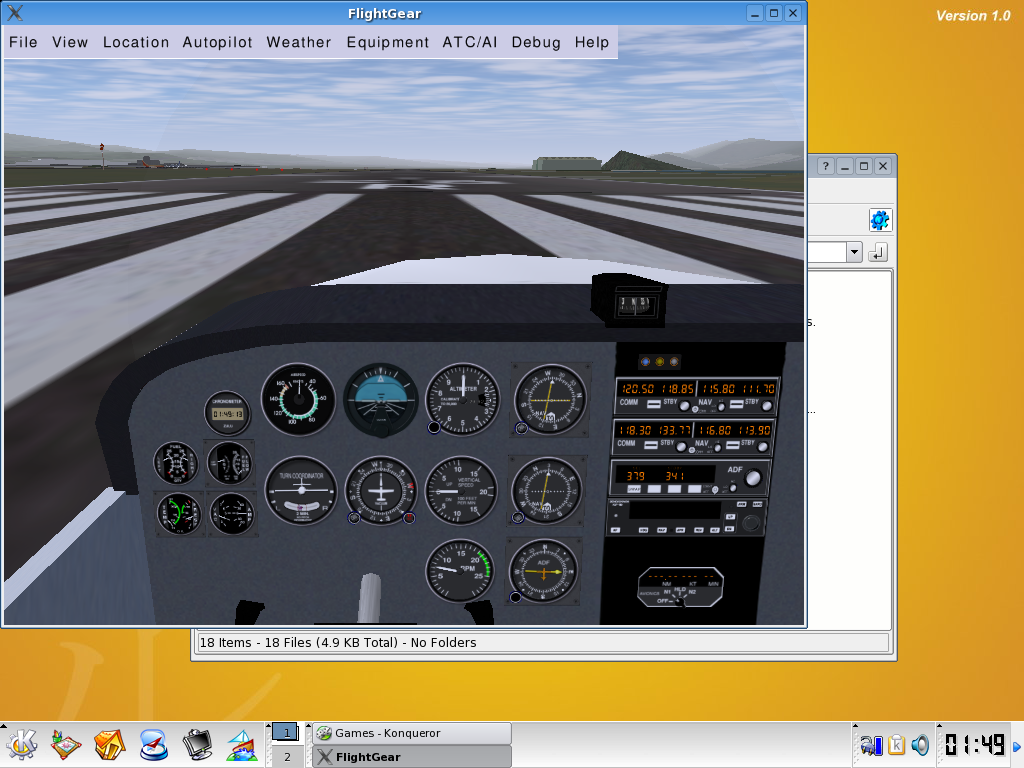The height and width of the screenshot is (768, 1024).
Task: Click the DME selector switch knob
Action: 680,601
